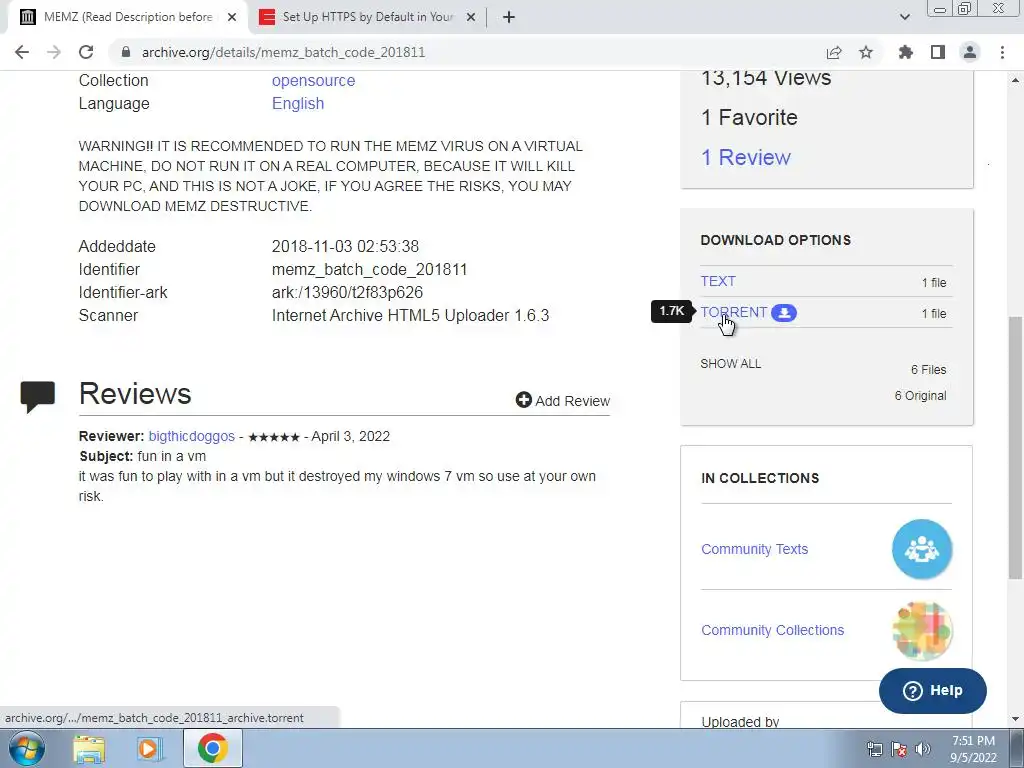Click the 6 Original count text
The width and height of the screenshot is (1024, 768).
920,396
